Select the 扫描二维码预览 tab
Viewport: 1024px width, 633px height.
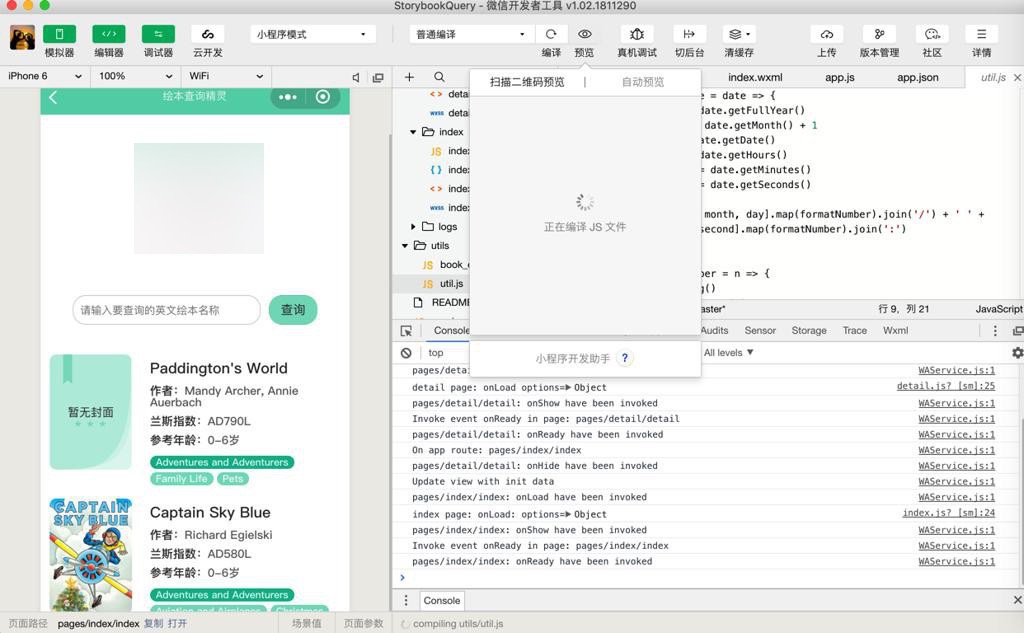pyautogui.click(x=527, y=82)
